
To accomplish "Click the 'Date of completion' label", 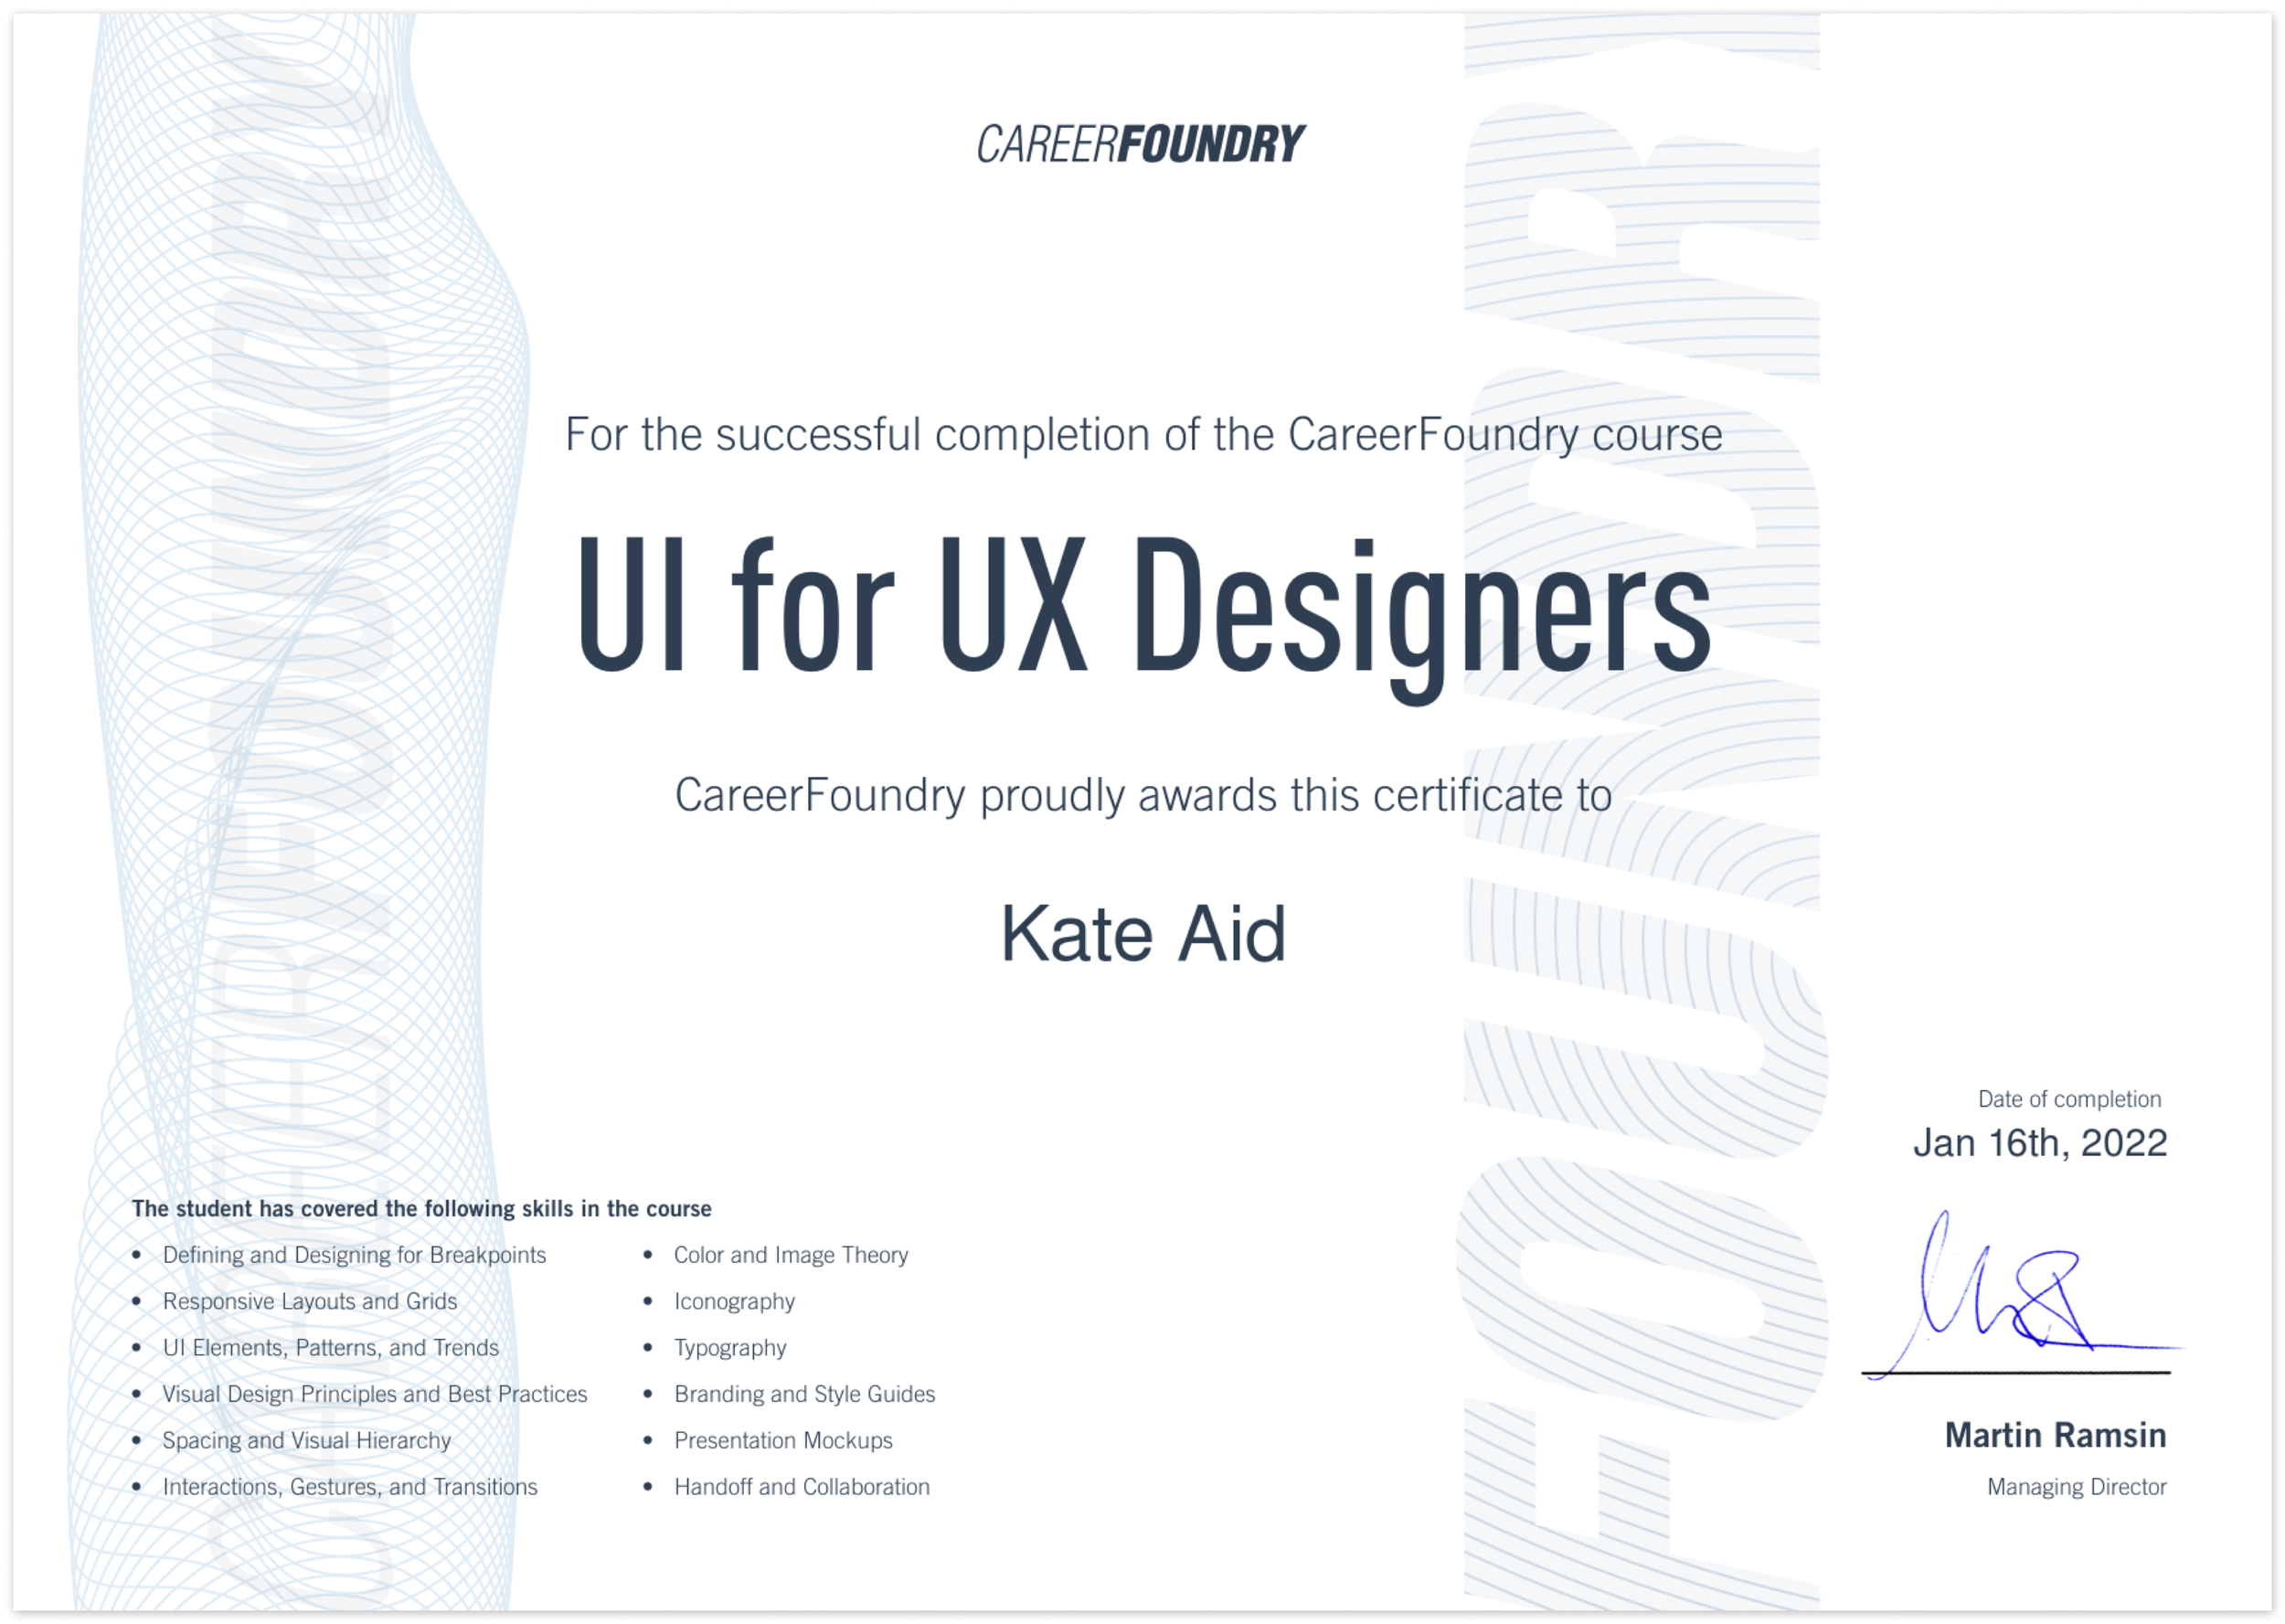I will (x=2068, y=1099).
